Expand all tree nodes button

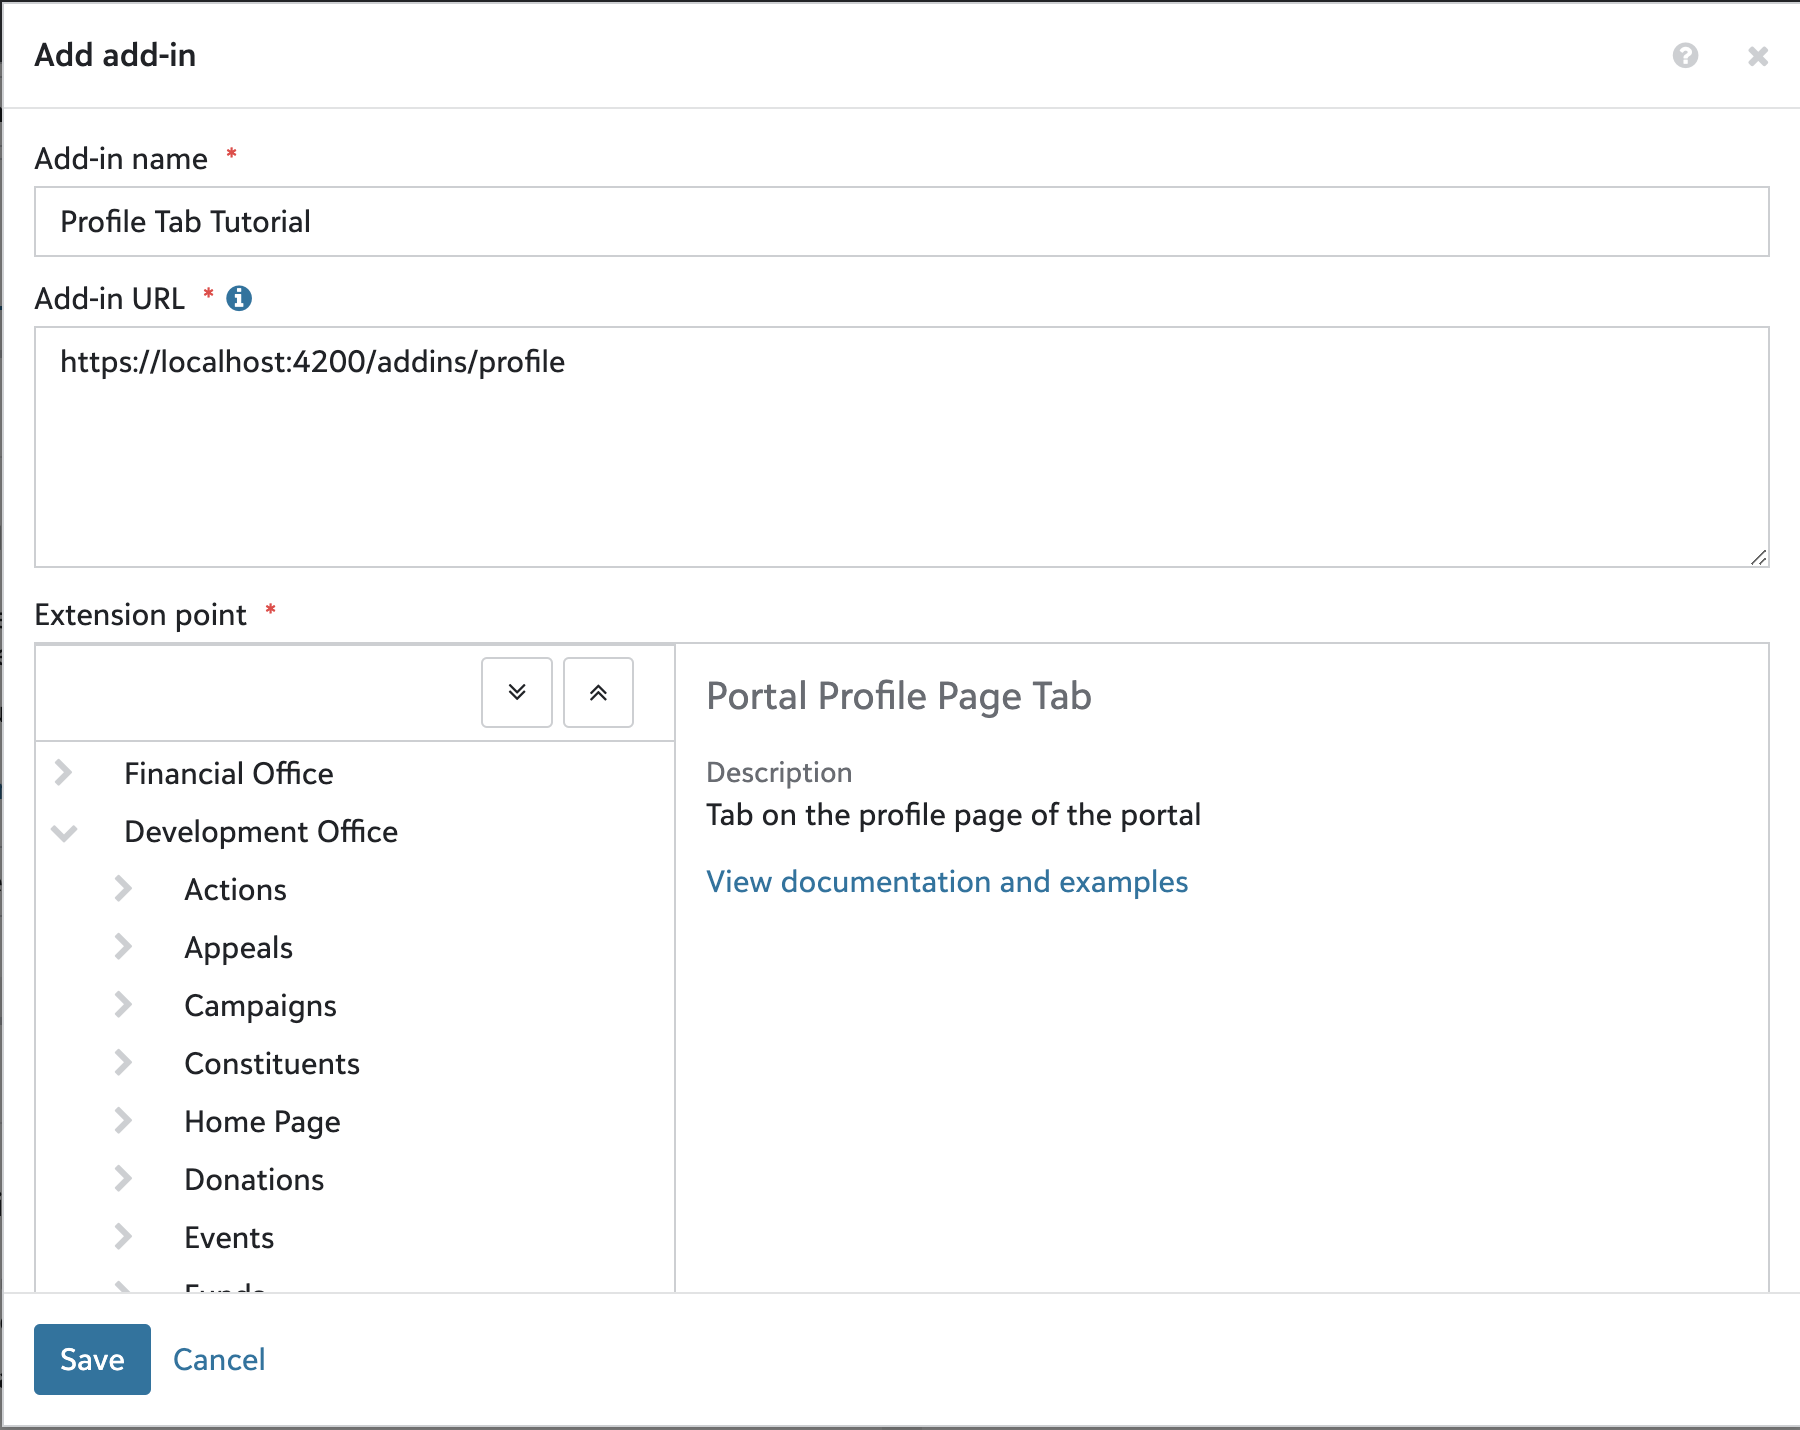coord(517,692)
